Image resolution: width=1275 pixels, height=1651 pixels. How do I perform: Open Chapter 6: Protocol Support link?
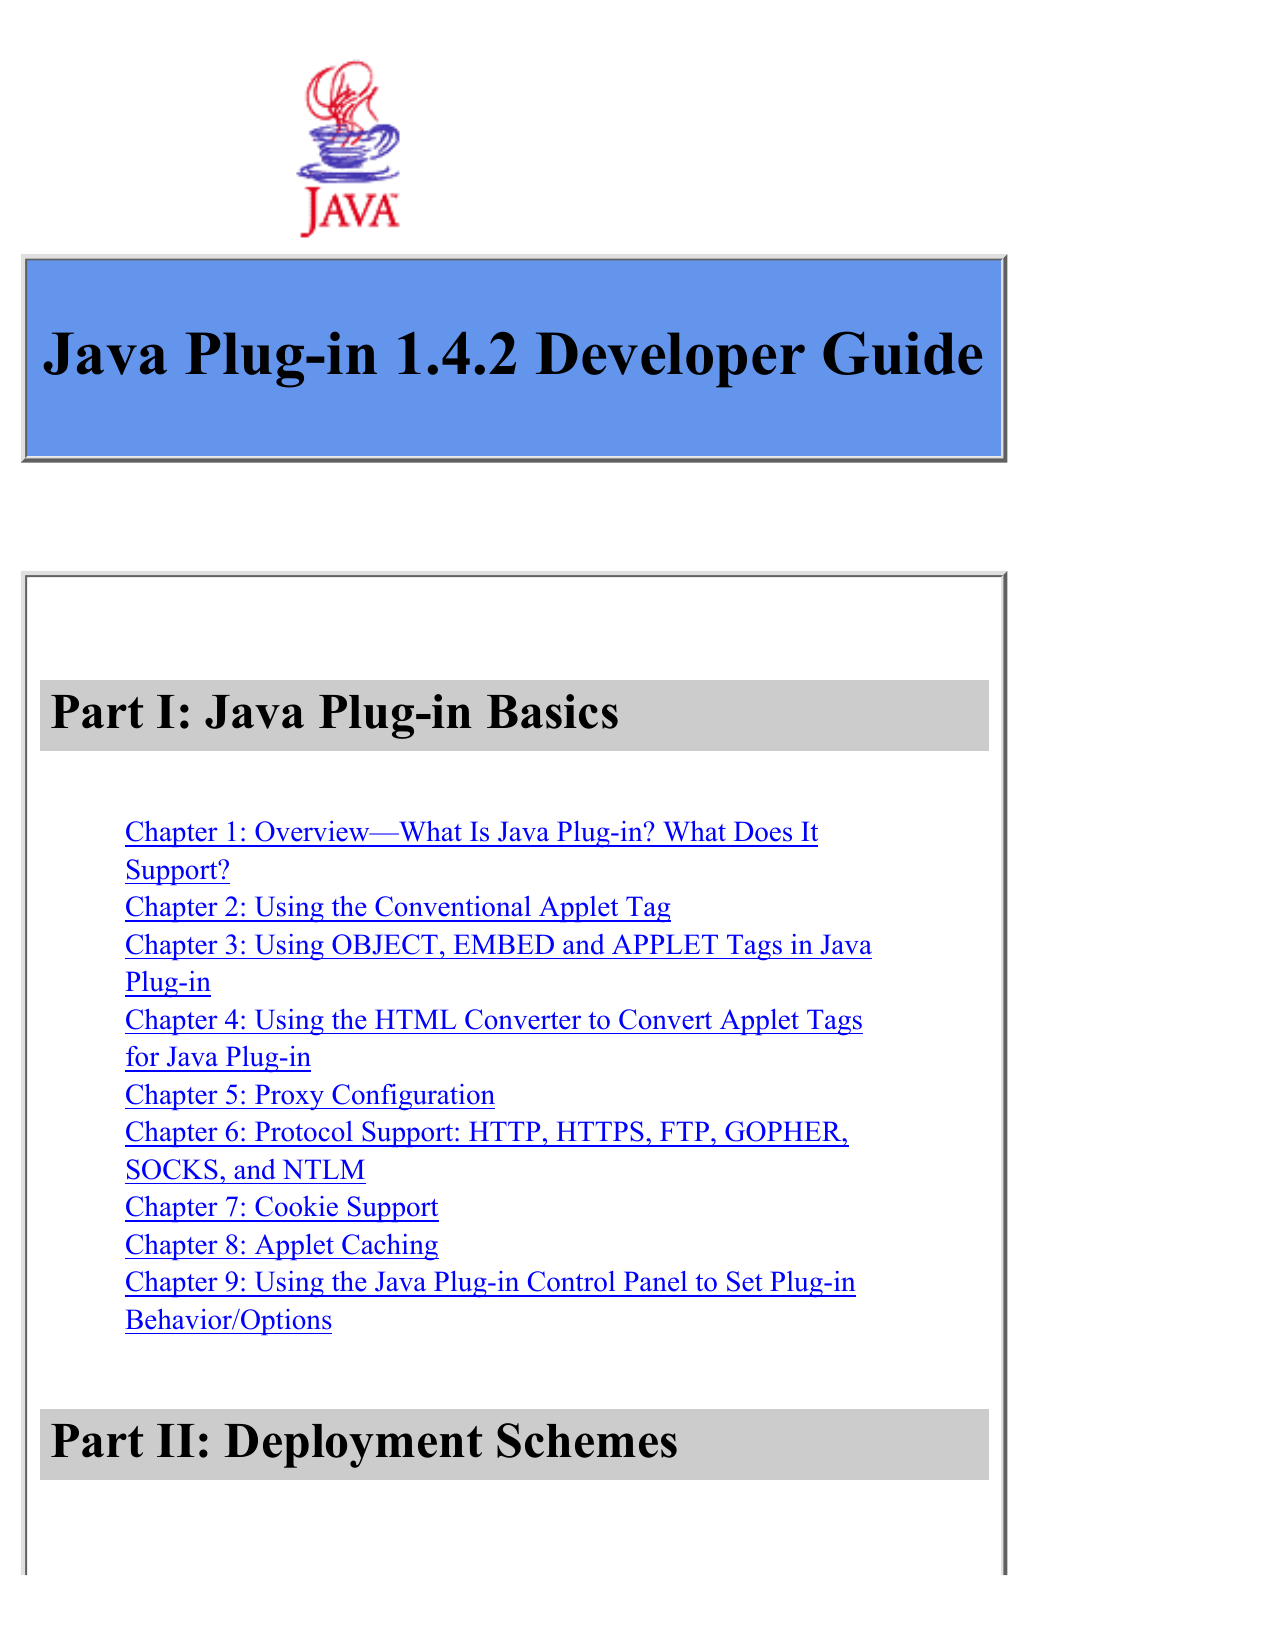pyautogui.click(x=486, y=1151)
